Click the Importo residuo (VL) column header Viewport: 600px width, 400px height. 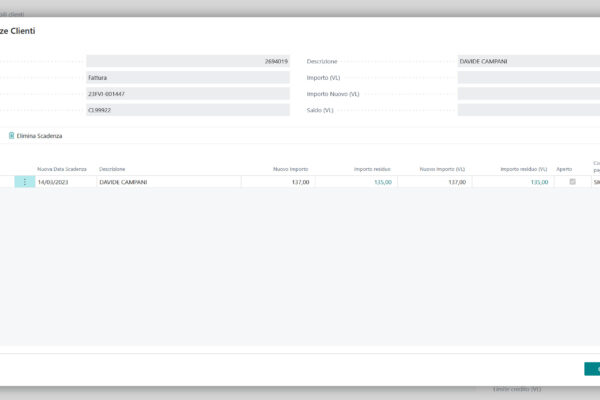click(x=524, y=169)
